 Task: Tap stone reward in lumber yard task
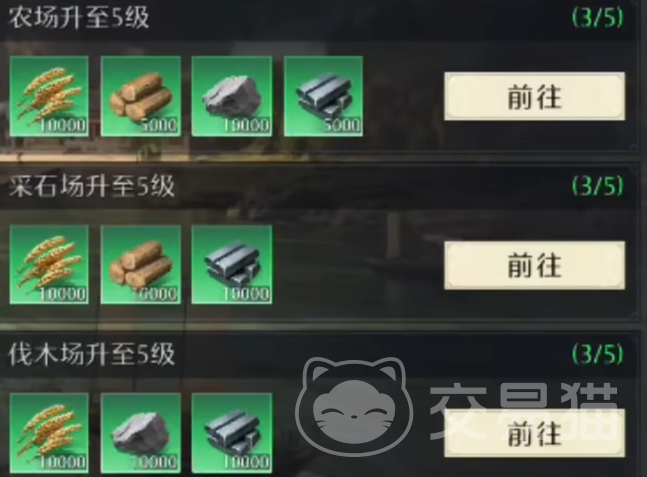coord(141,433)
